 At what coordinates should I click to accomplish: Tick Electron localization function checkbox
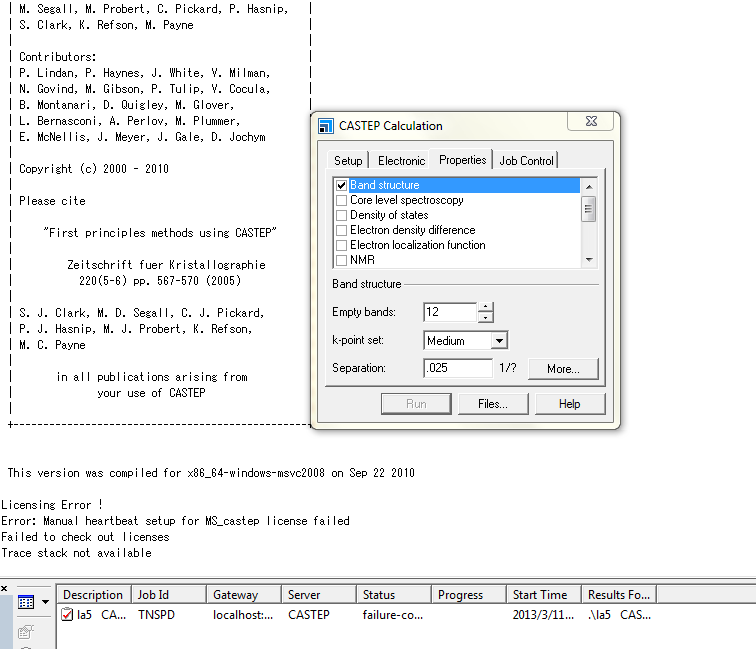tap(341, 245)
